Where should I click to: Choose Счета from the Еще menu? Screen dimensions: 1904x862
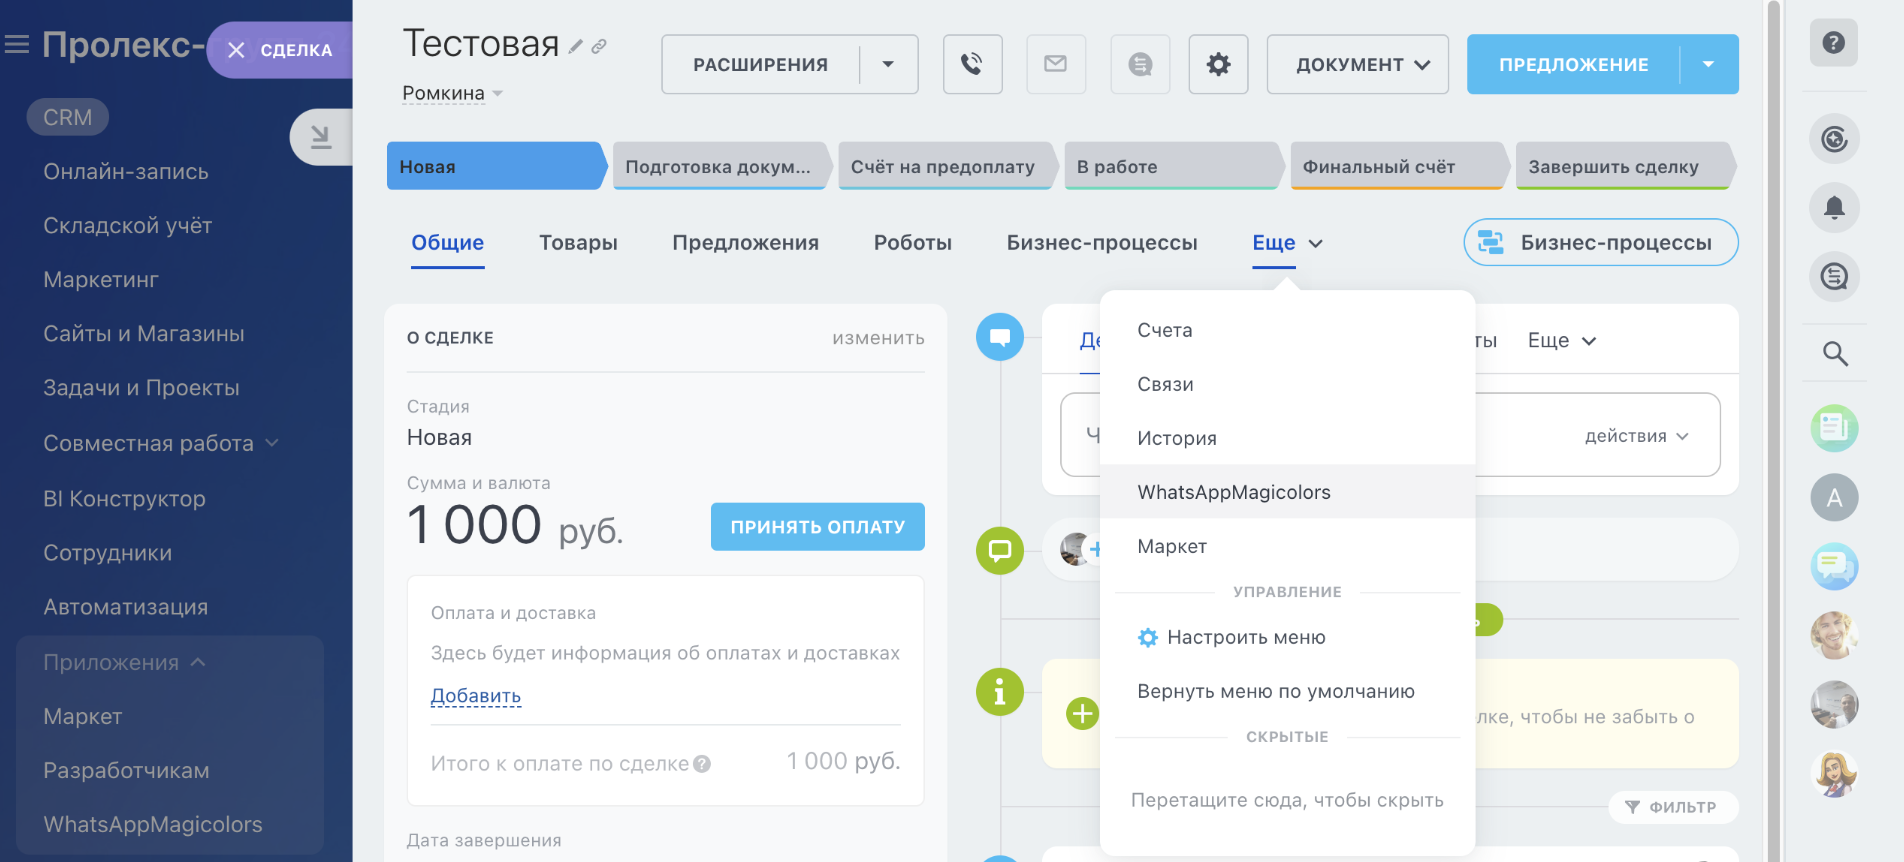1287,330
